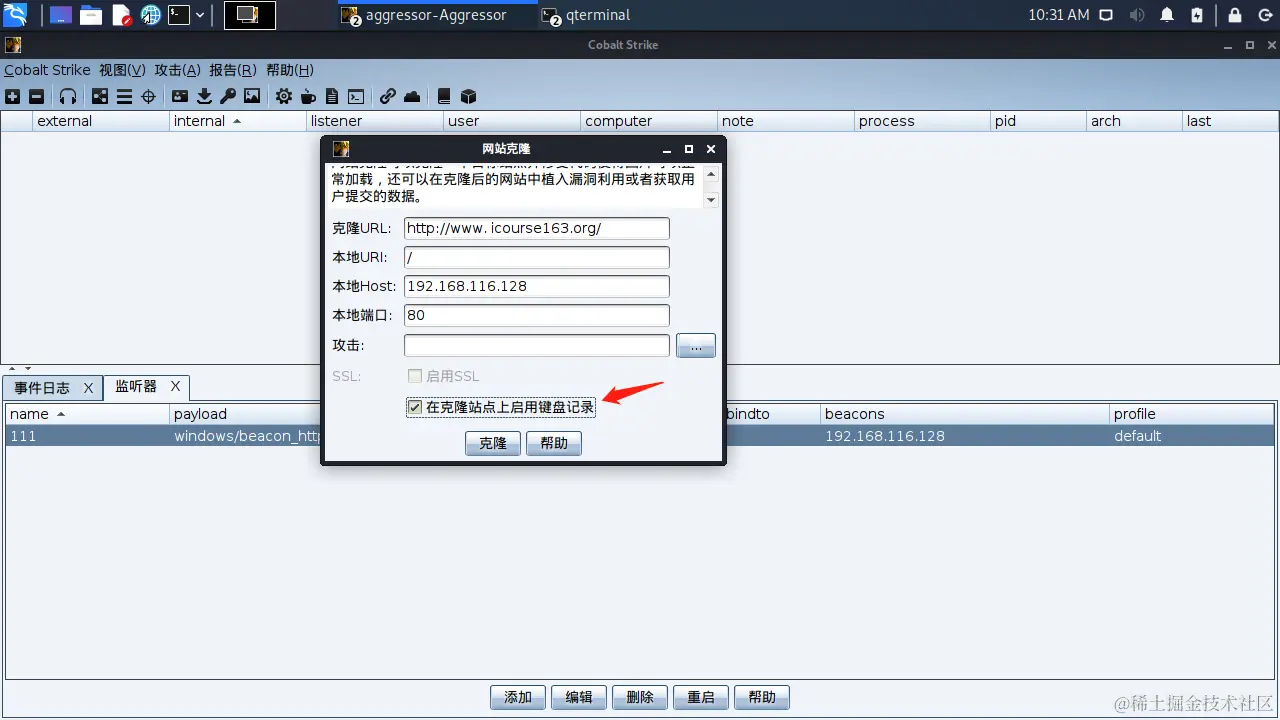Open listeners via the headphones icon
Image resolution: width=1280 pixels, height=720 pixels.
(x=68, y=97)
